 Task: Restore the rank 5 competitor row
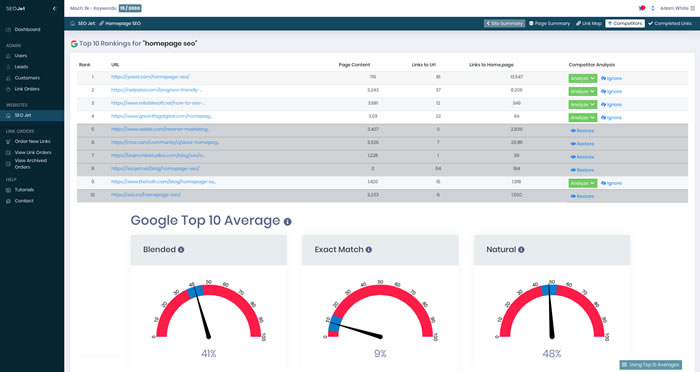click(x=582, y=131)
